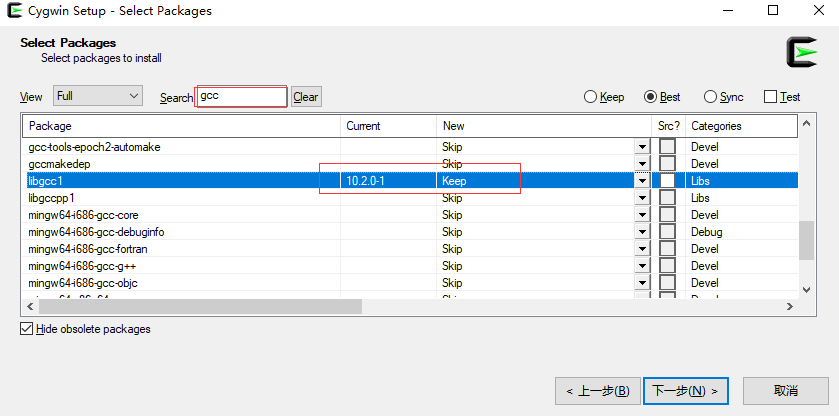
Task: Click Skip action for gccmakedep
Action: coord(452,164)
